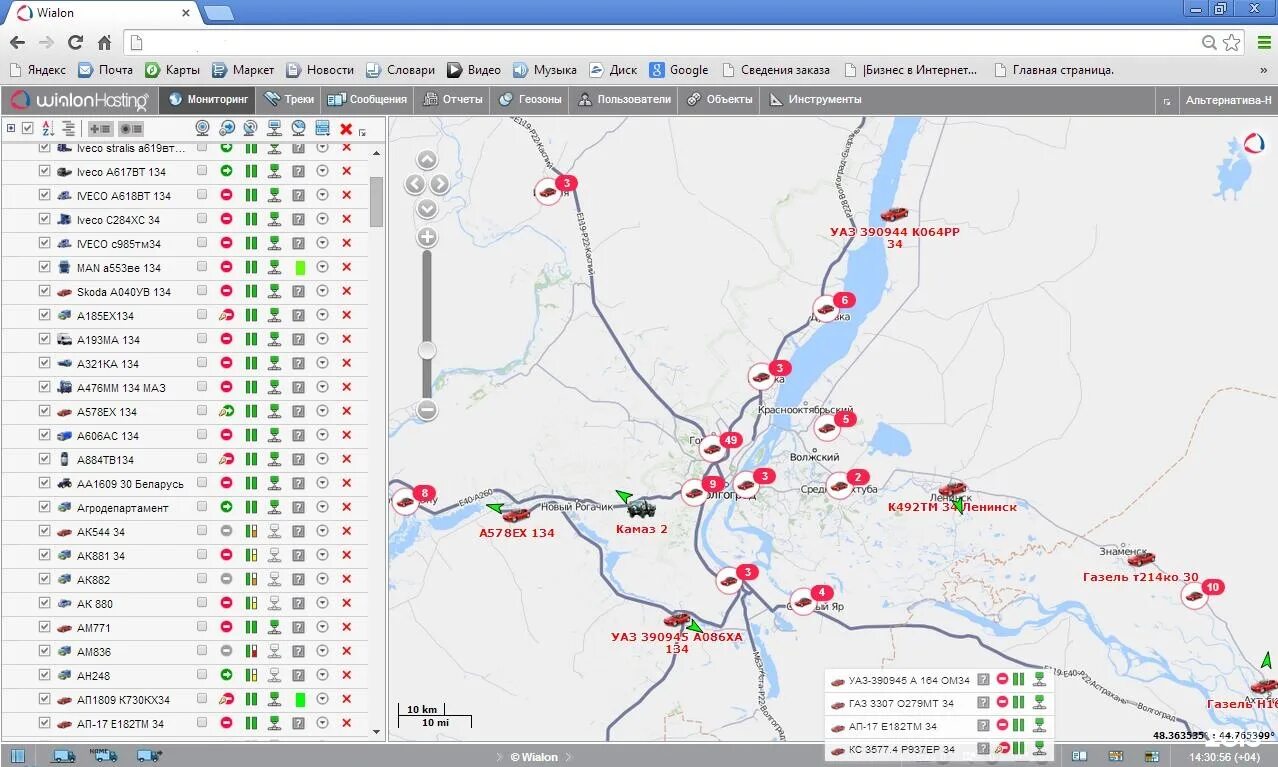Open the Отчеты tab
The image size is (1278, 767).
coord(454,100)
